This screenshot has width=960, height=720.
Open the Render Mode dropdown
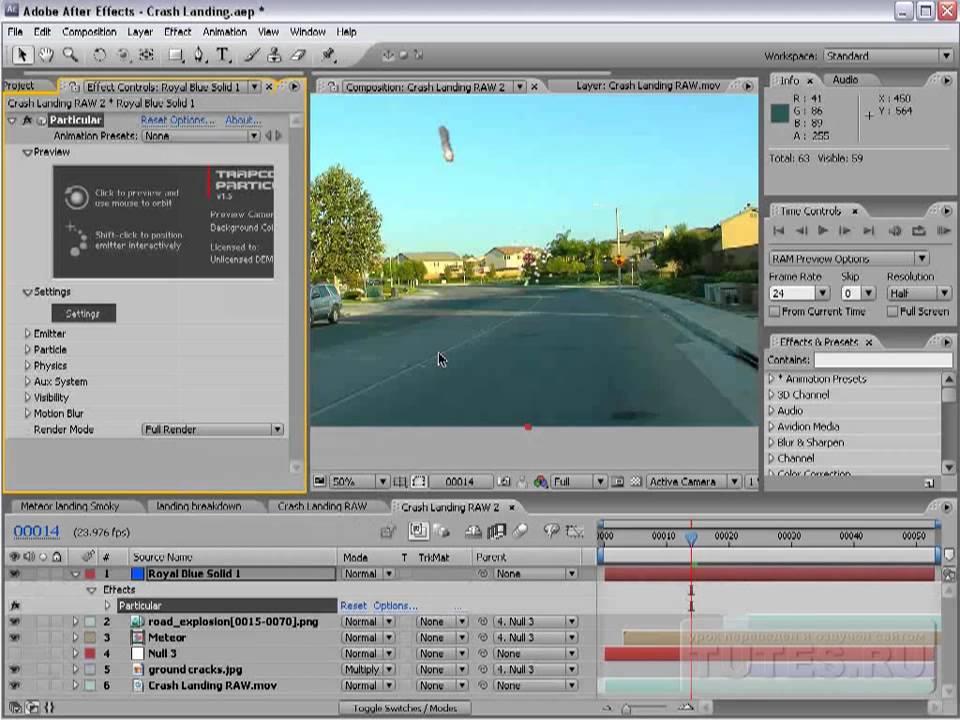(x=213, y=430)
